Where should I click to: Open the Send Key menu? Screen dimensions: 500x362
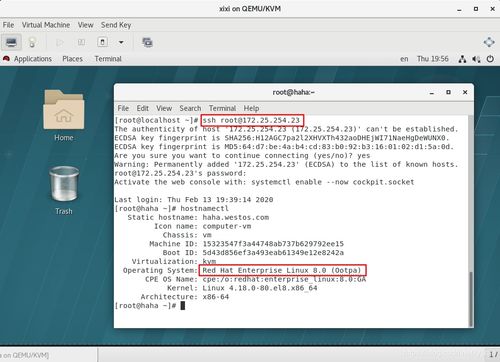[116, 25]
